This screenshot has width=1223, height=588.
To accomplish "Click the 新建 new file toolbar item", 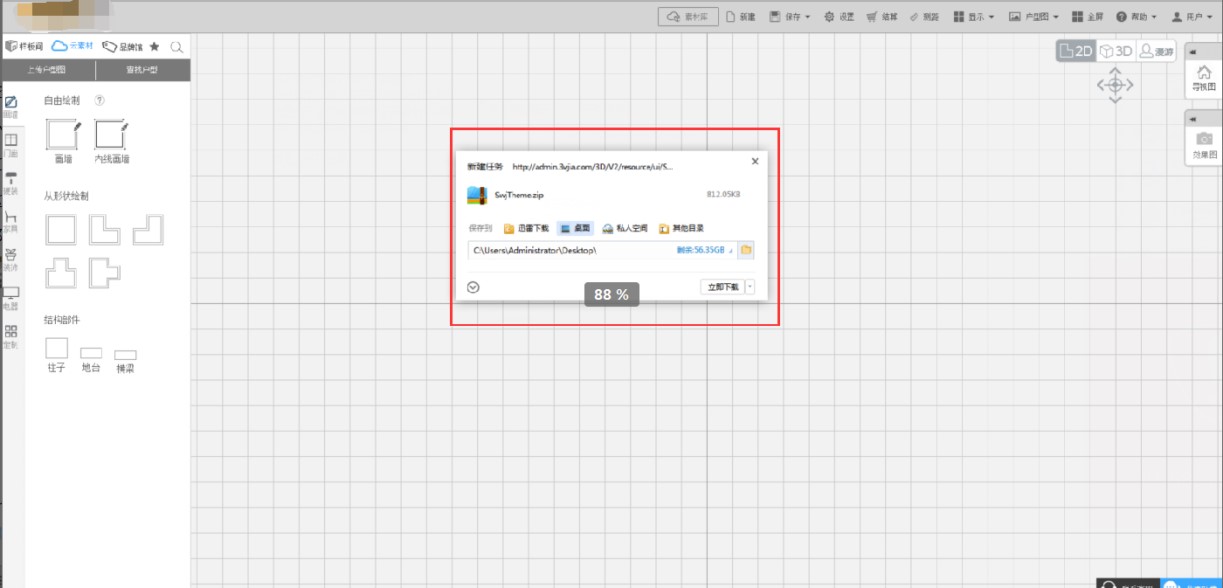I will (741, 17).
